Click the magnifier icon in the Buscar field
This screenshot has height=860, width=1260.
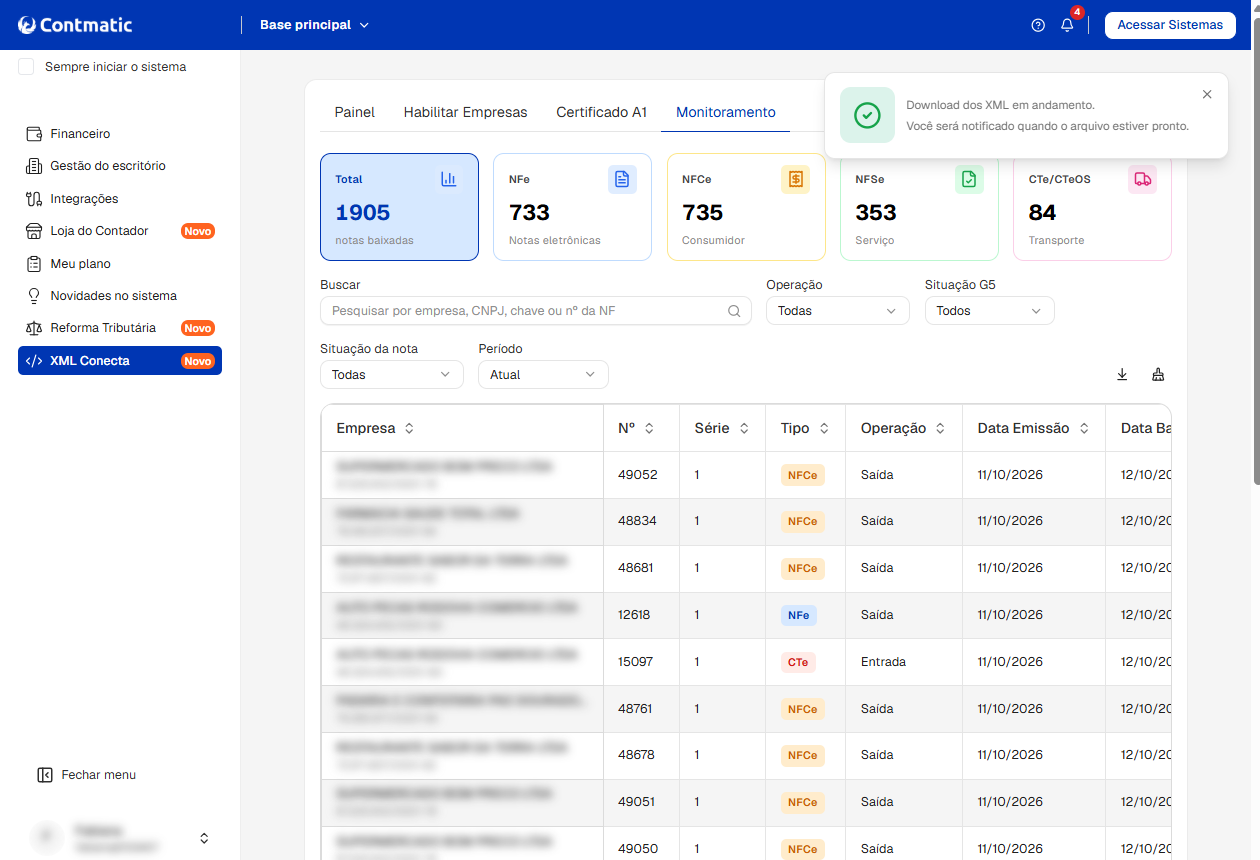[734, 311]
